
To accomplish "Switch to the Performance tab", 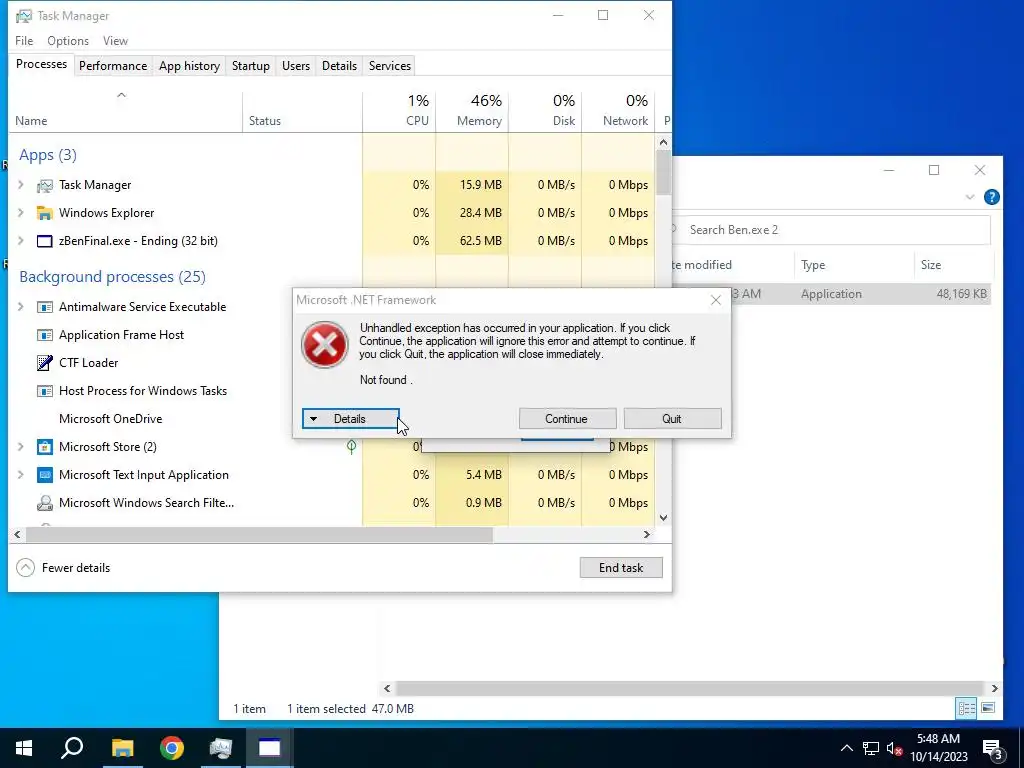I will click(113, 66).
